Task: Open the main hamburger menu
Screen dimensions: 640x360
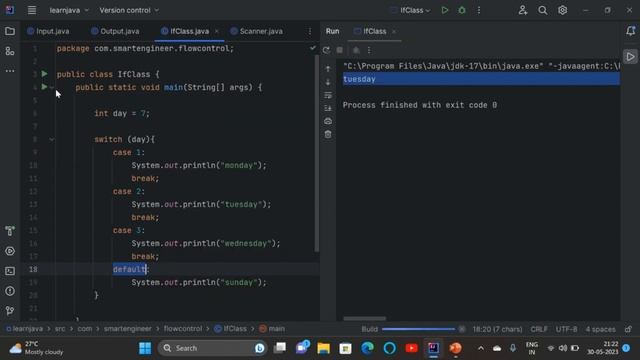Action: [x=31, y=10]
